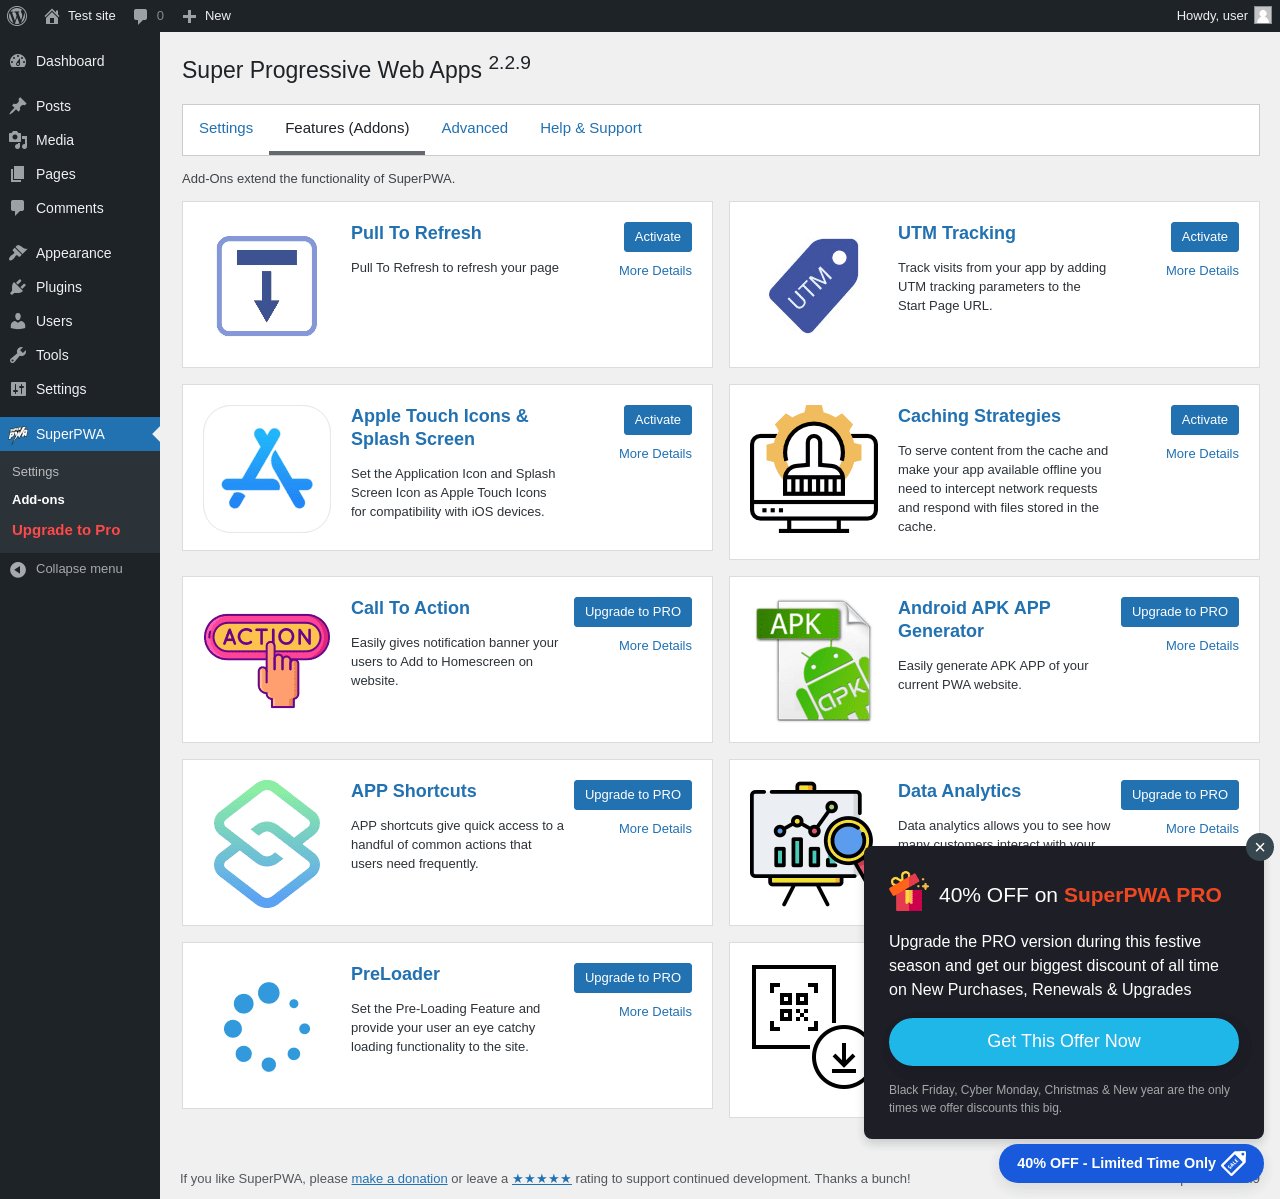
Task: Upgrade to PRO for PreLoader
Action: click(x=633, y=978)
